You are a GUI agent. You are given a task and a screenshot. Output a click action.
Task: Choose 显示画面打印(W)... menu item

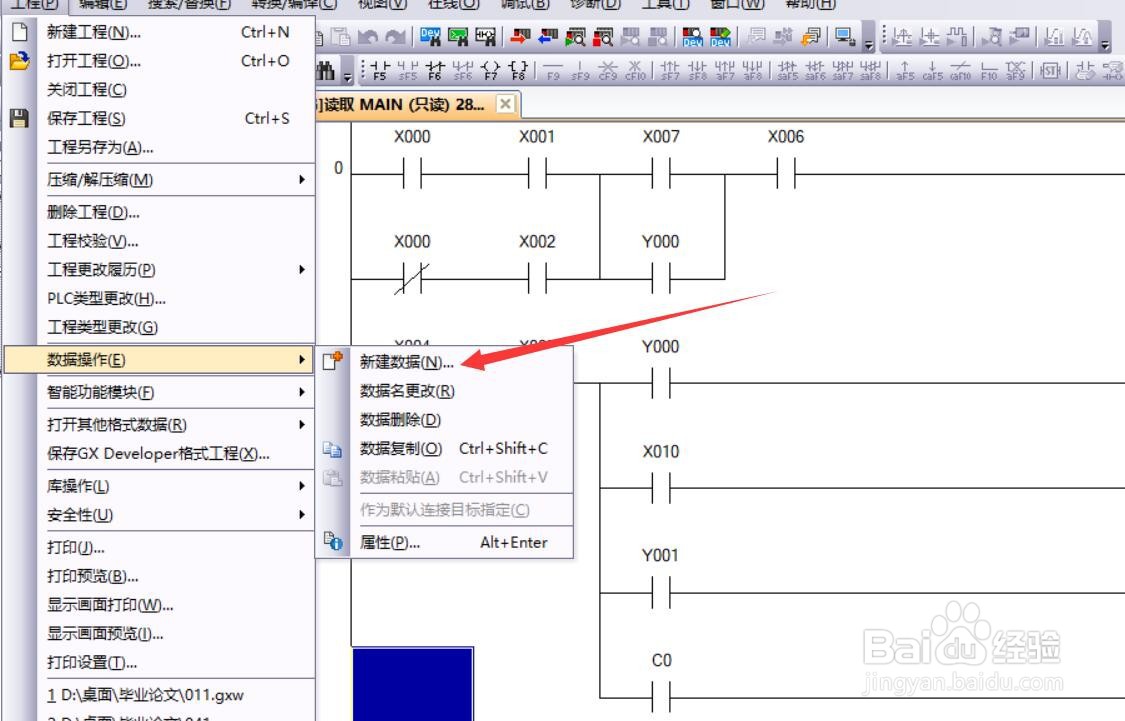[x=159, y=605]
